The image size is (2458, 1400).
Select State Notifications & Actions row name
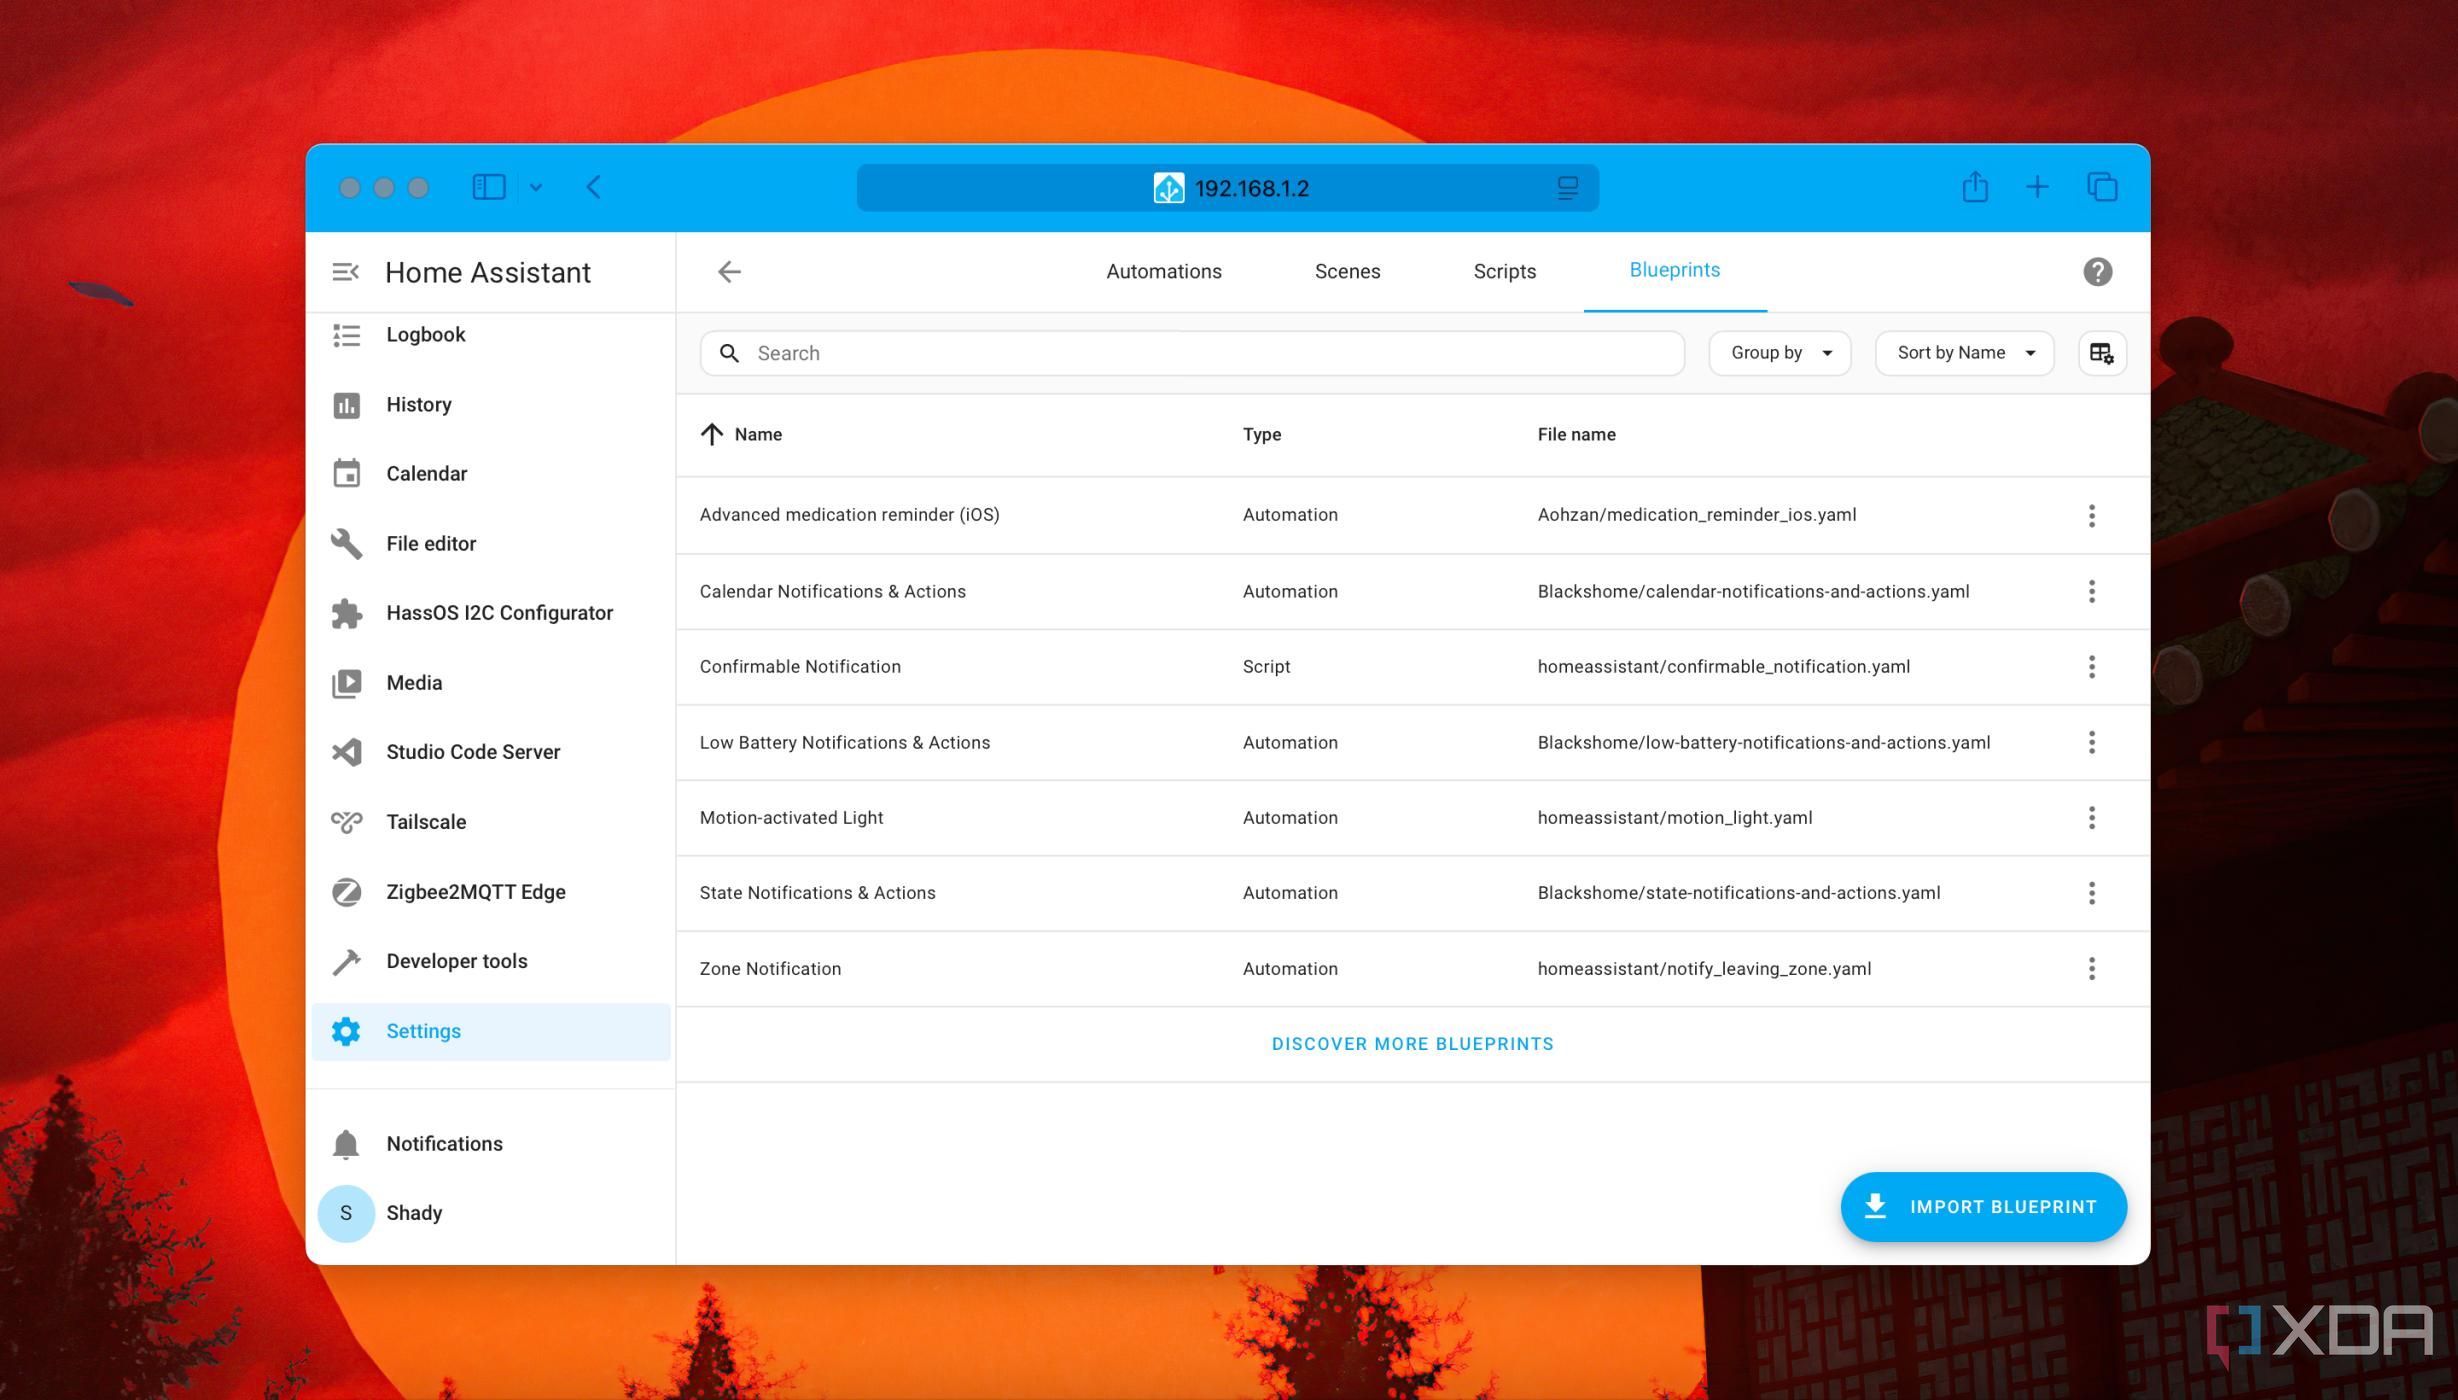click(x=817, y=893)
